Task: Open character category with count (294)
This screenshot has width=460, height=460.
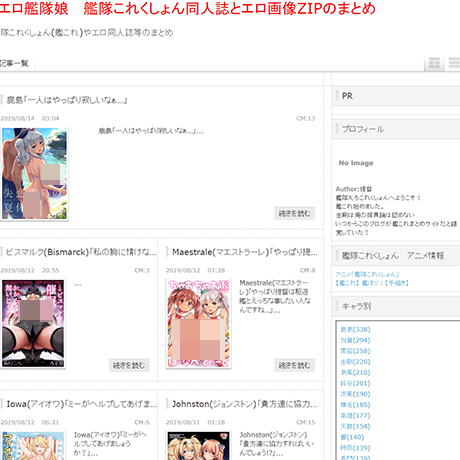Action: click(x=355, y=340)
